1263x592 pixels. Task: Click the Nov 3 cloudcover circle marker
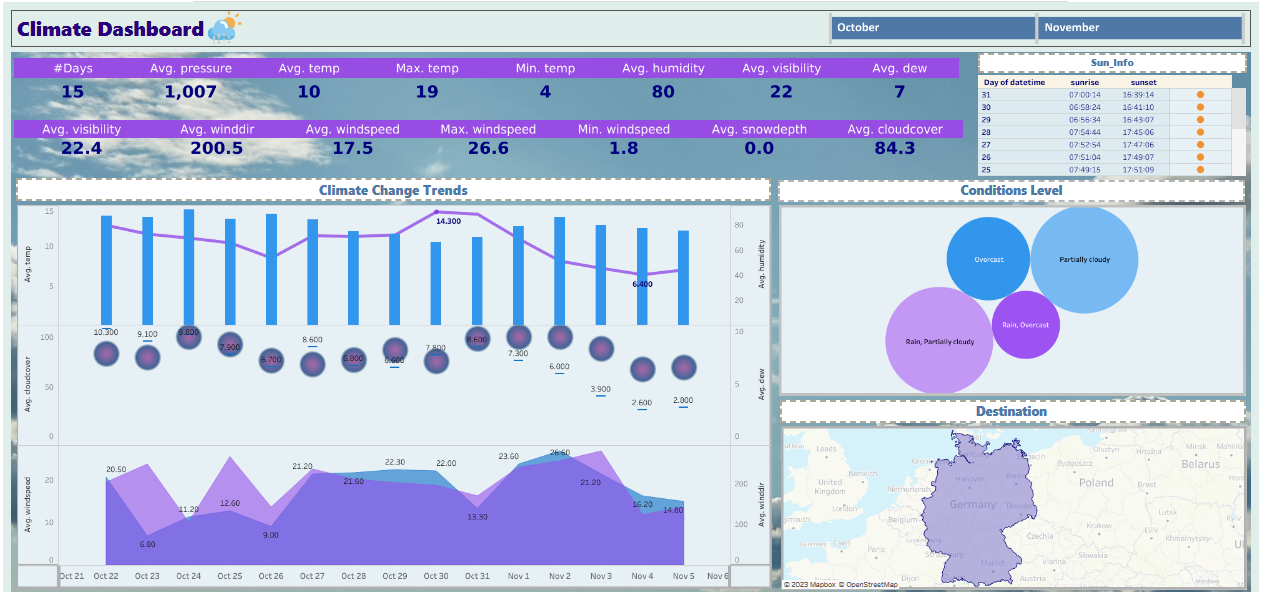(x=600, y=348)
